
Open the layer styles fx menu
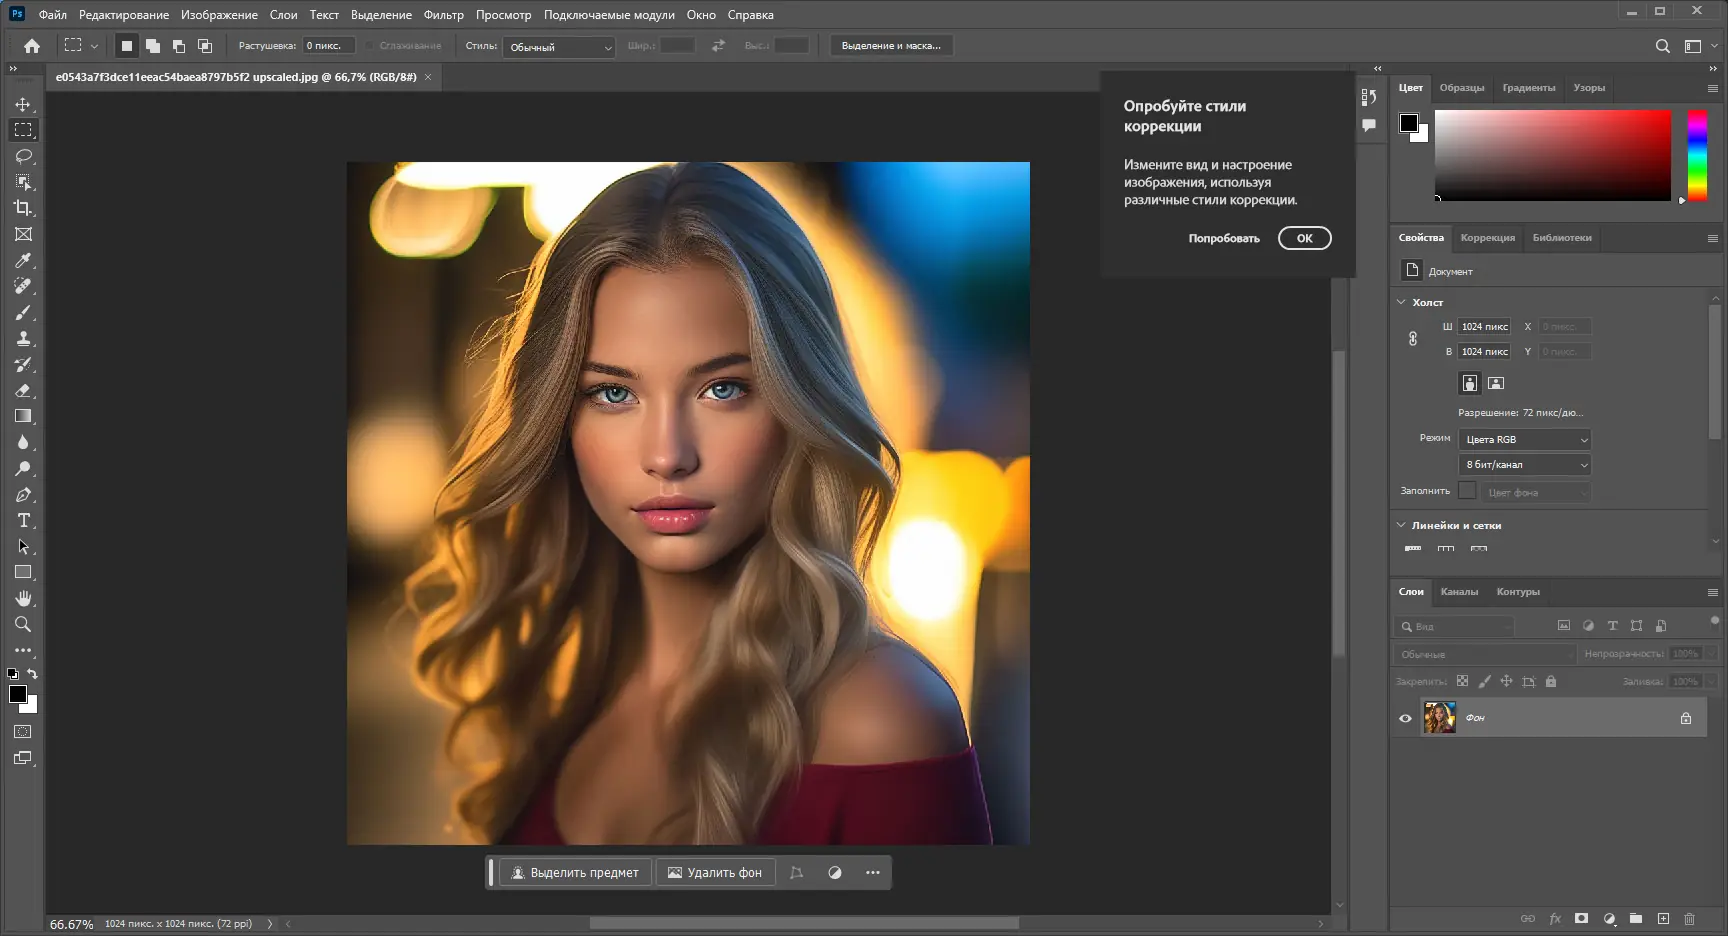click(1555, 918)
